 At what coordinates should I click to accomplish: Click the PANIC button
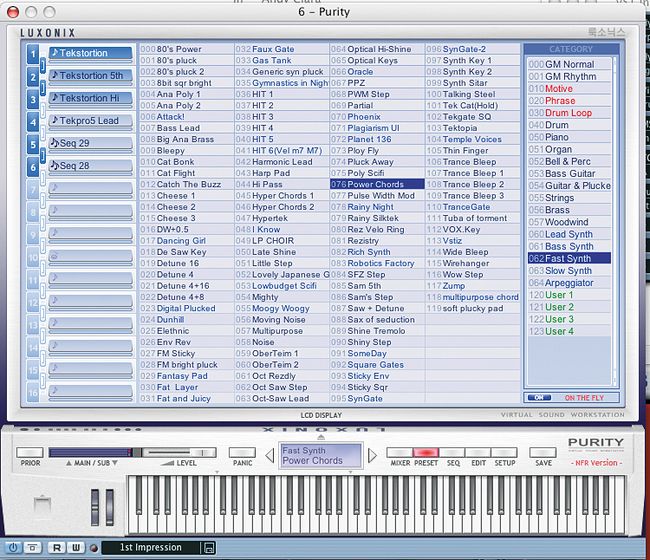tap(243, 452)
